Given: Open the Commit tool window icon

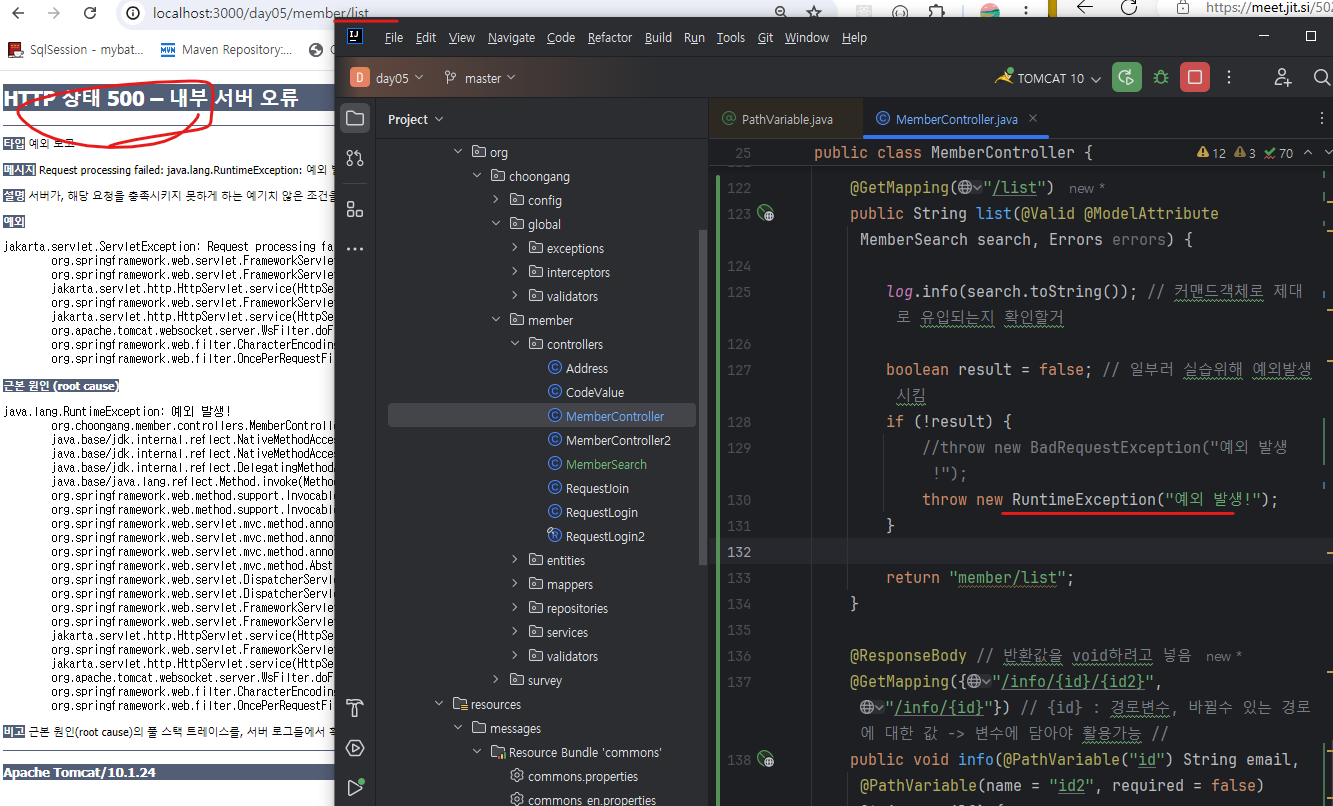Looking at the screenshot, I should point(355,158).
